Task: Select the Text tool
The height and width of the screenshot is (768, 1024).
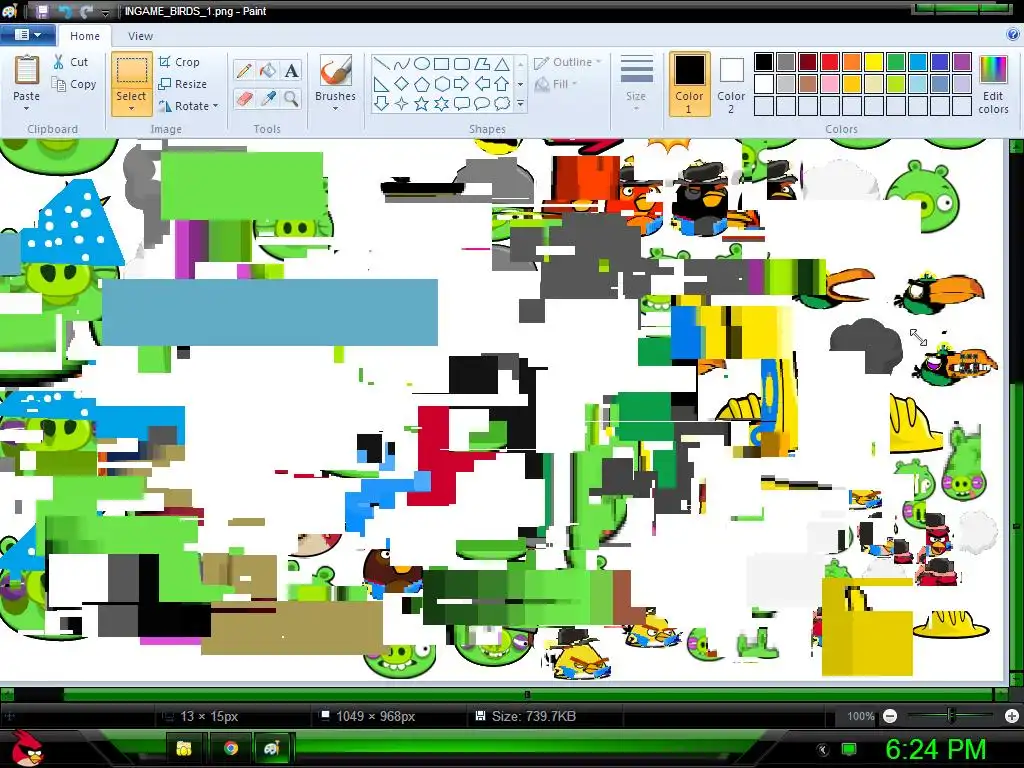Action: point(291,70)
